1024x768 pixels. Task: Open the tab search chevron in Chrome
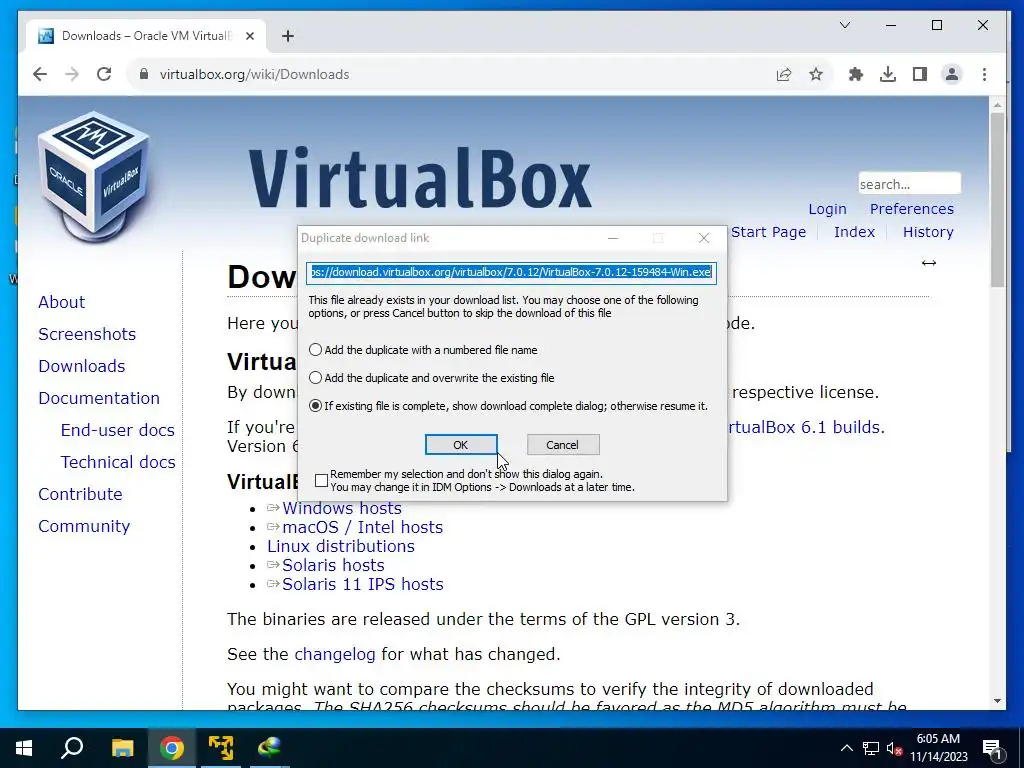point(844,25)
